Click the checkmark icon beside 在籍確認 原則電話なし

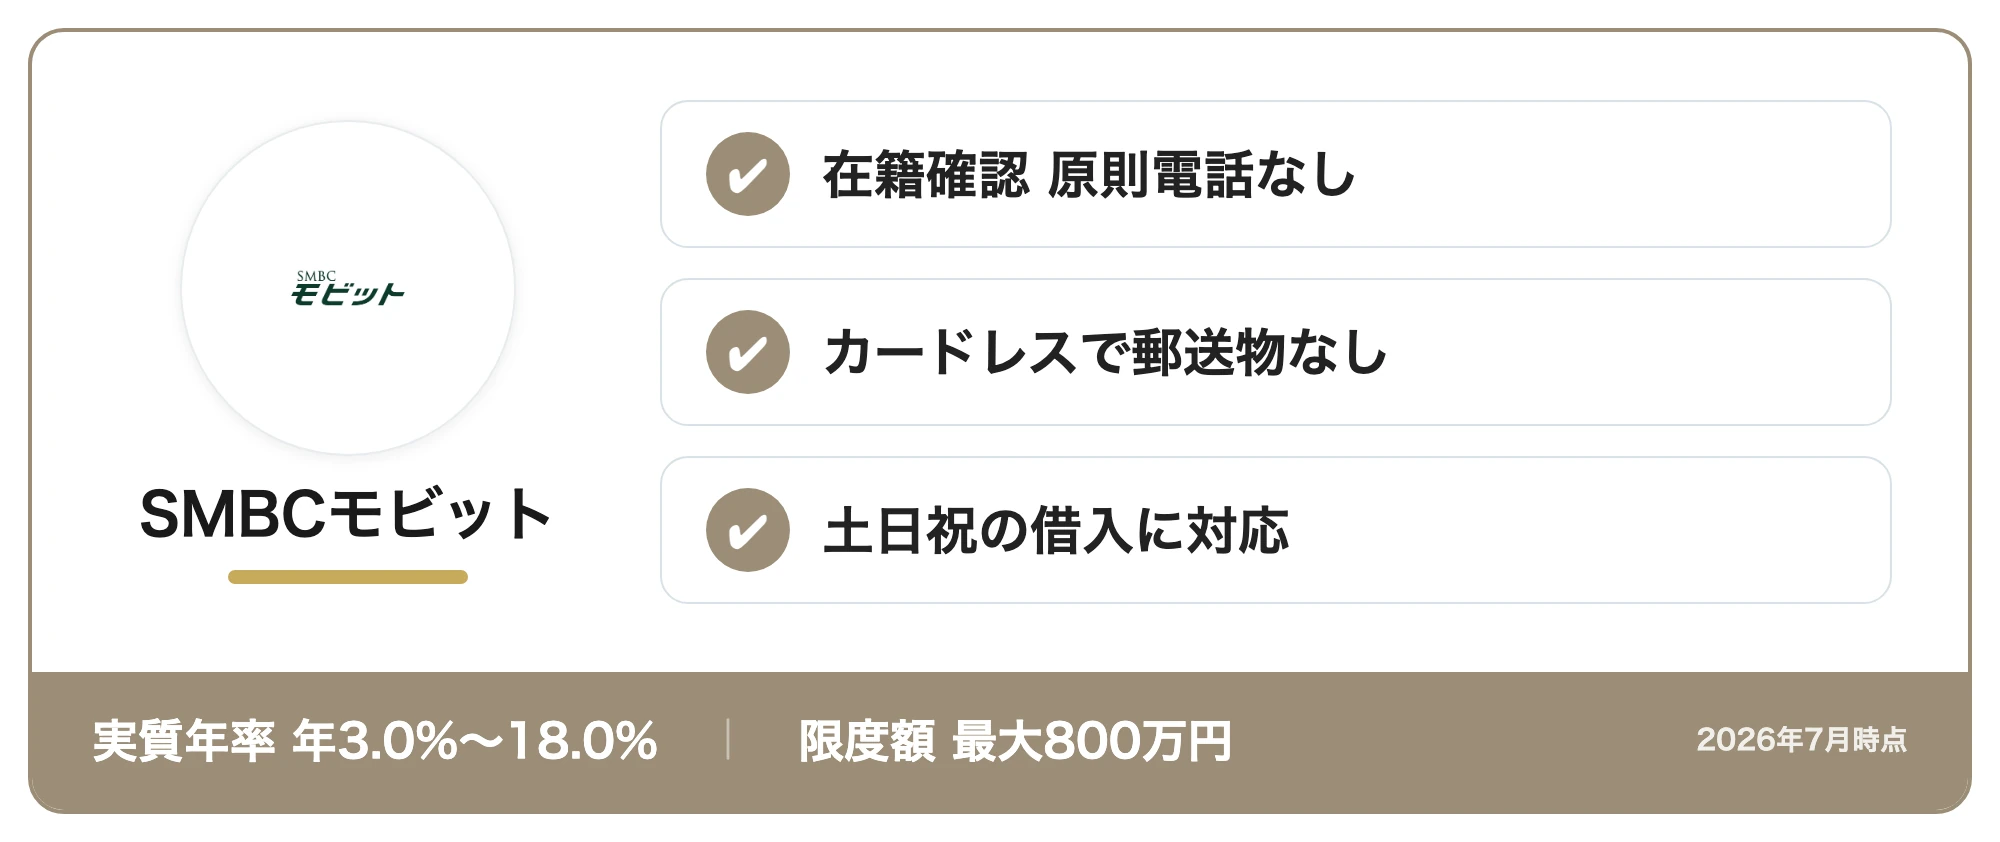[x=748, y=174]
